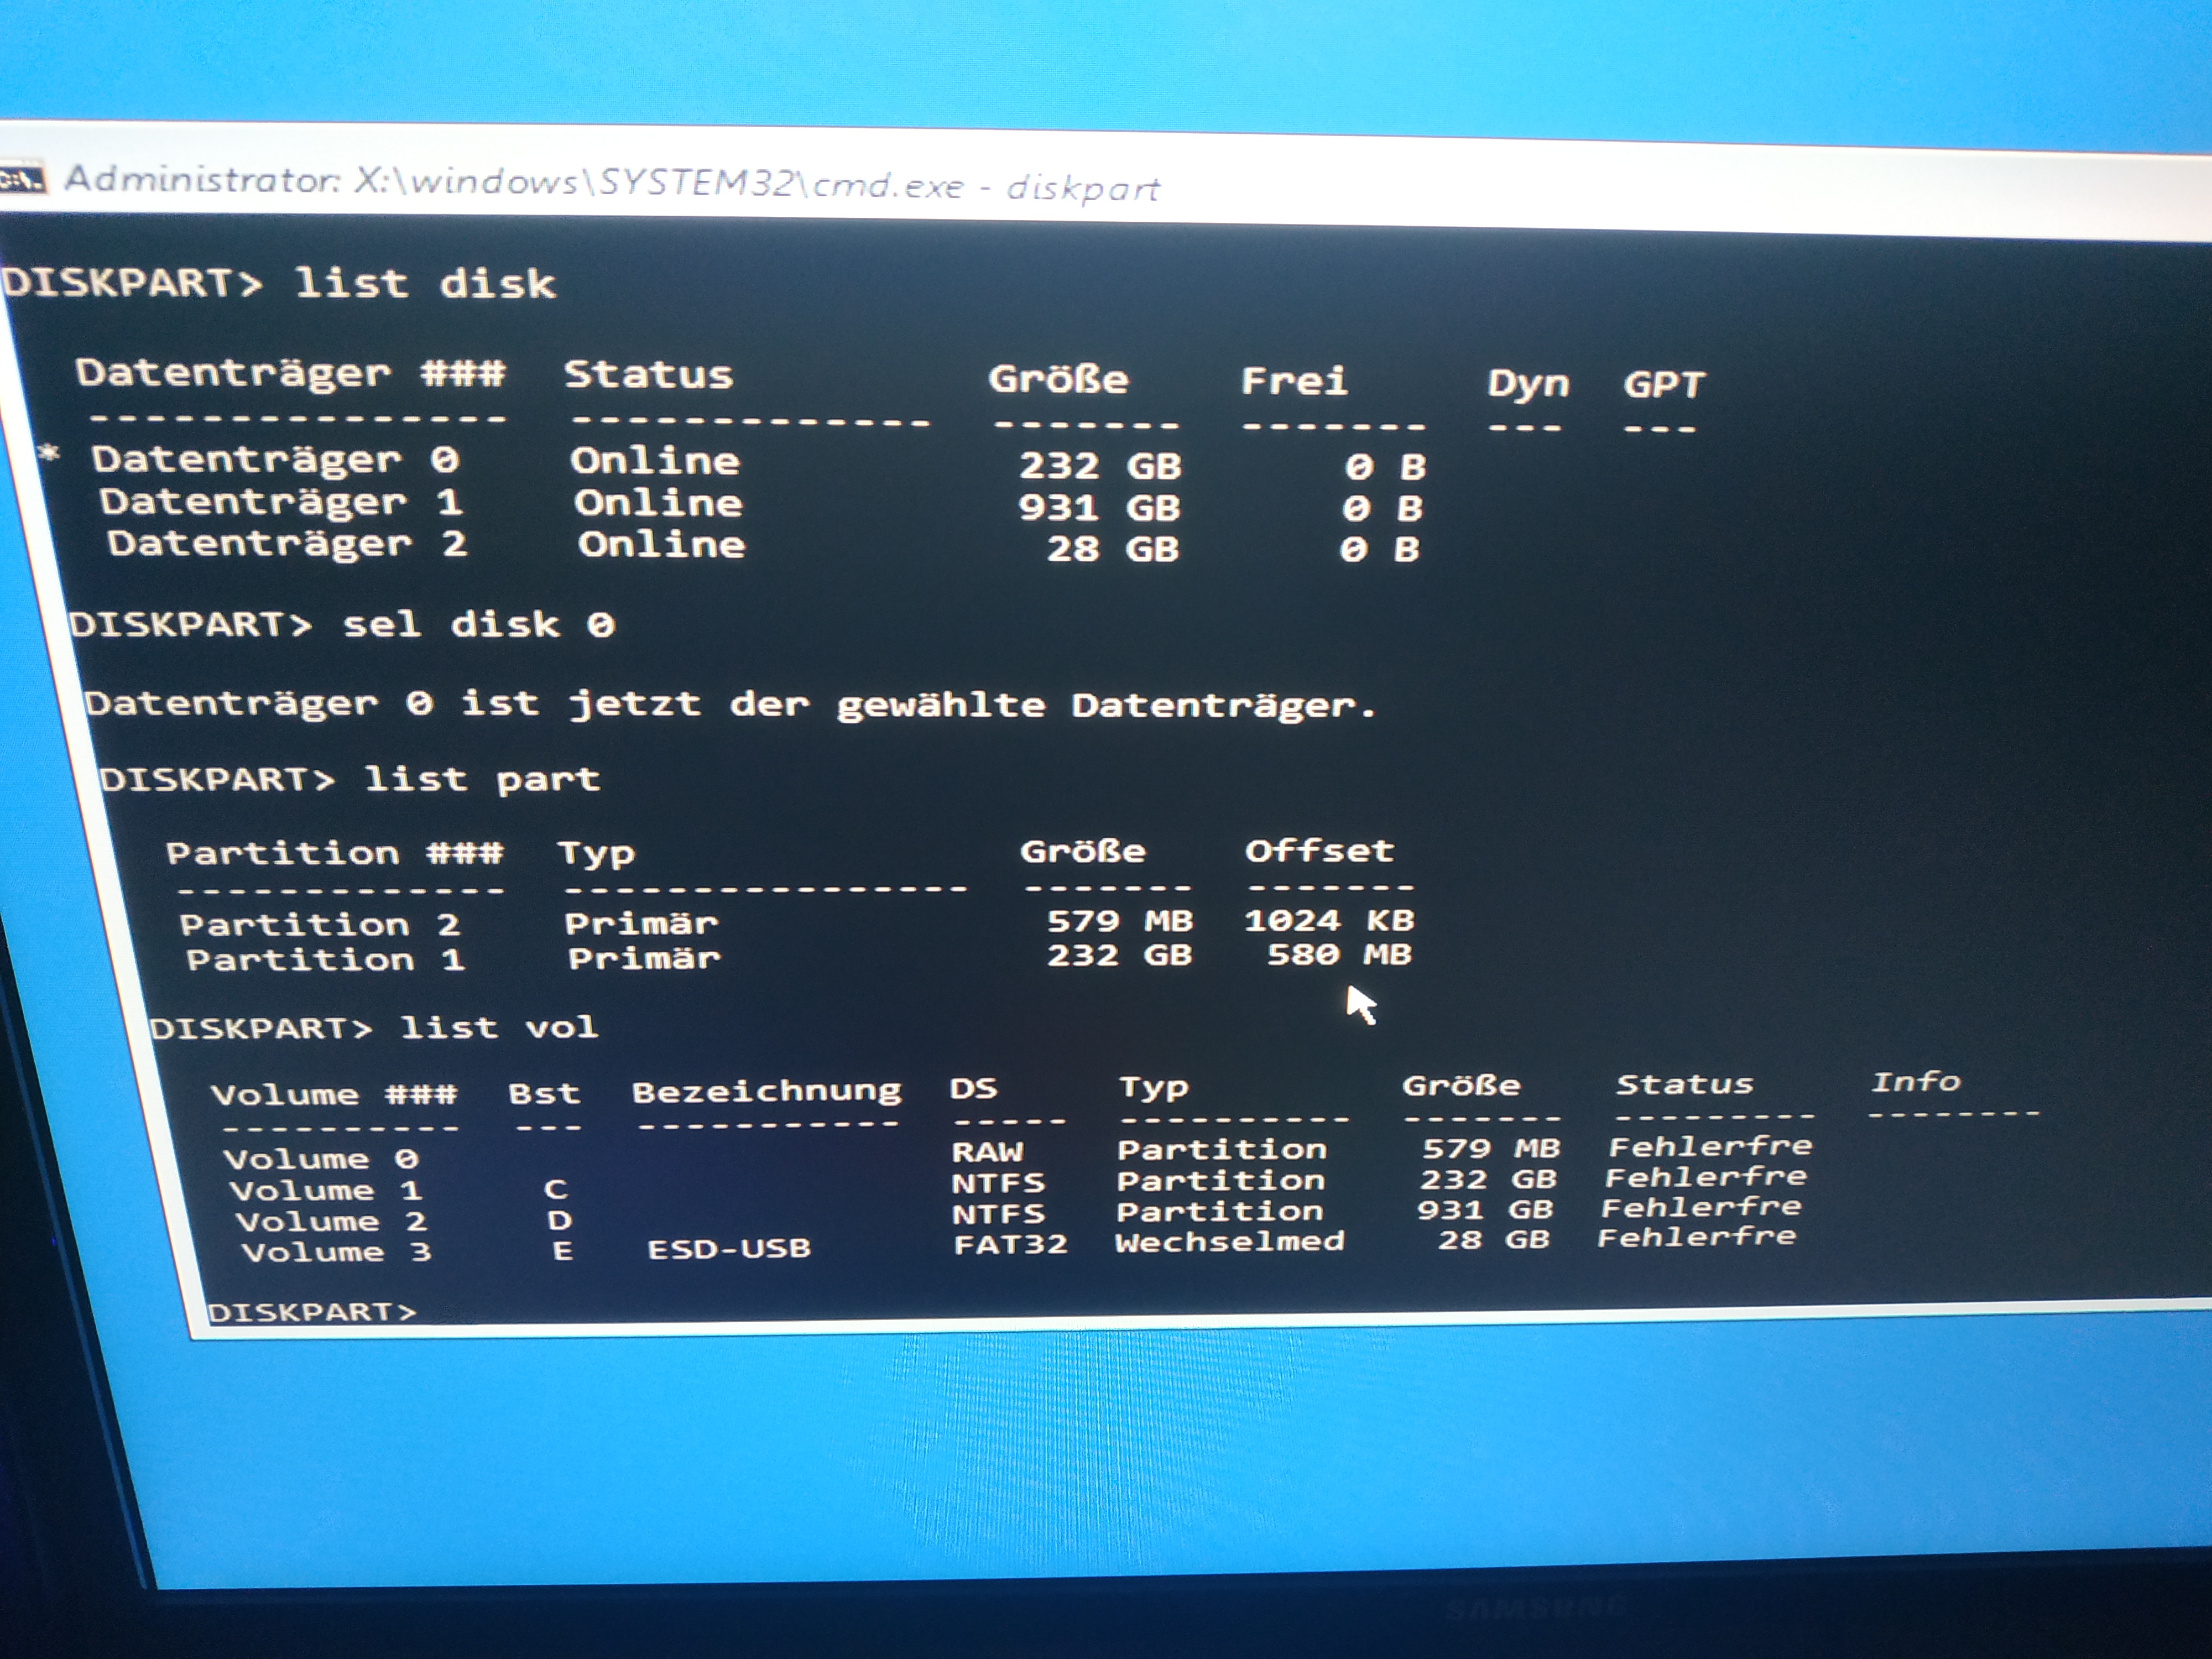Viewport: 2212px width, 1659px height.
Task: Click the 'GPT' column header
Action: 1663,385
